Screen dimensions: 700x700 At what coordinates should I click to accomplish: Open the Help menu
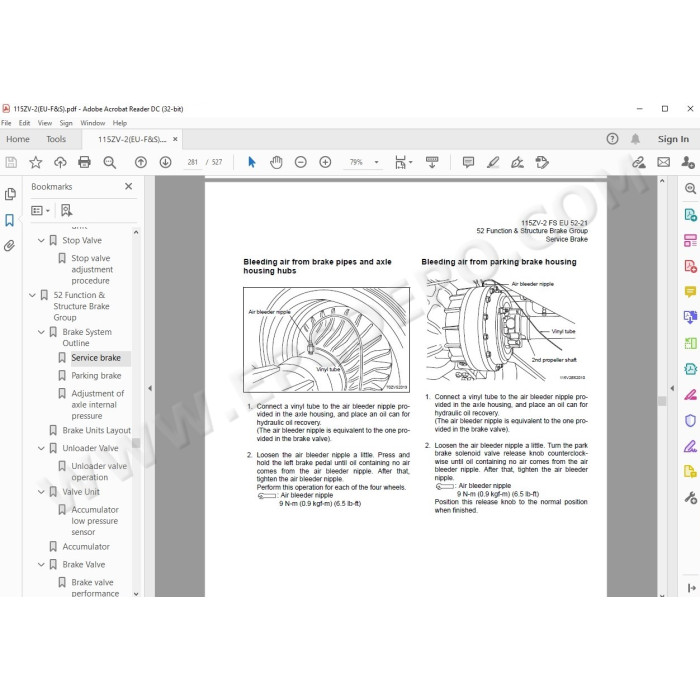[120, 123]
